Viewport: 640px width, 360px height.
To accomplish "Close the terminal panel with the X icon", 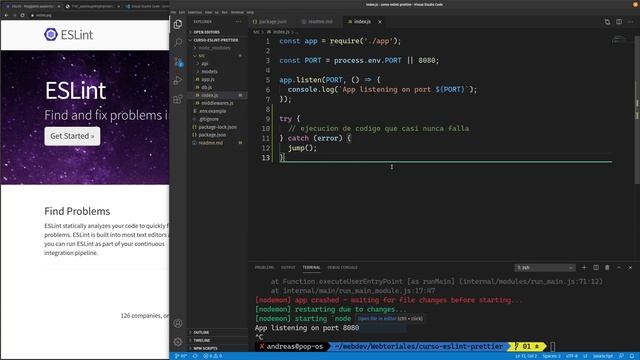I will (630, 267).
